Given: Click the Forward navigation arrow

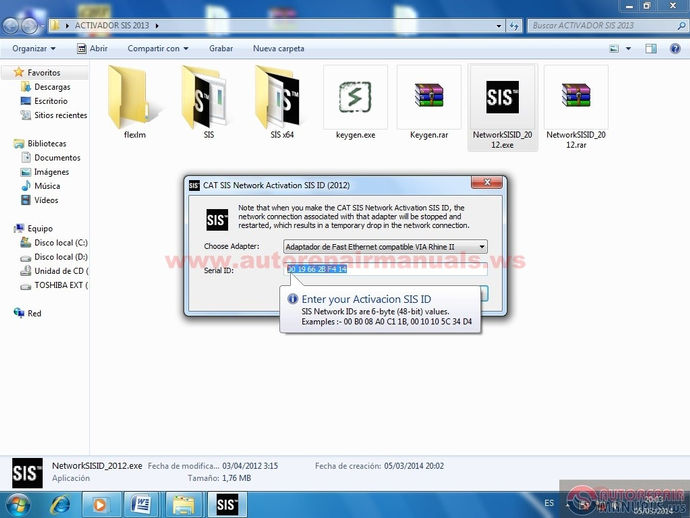Looking at the screenshot, I should pyautogui.click(x=30, y=26).
